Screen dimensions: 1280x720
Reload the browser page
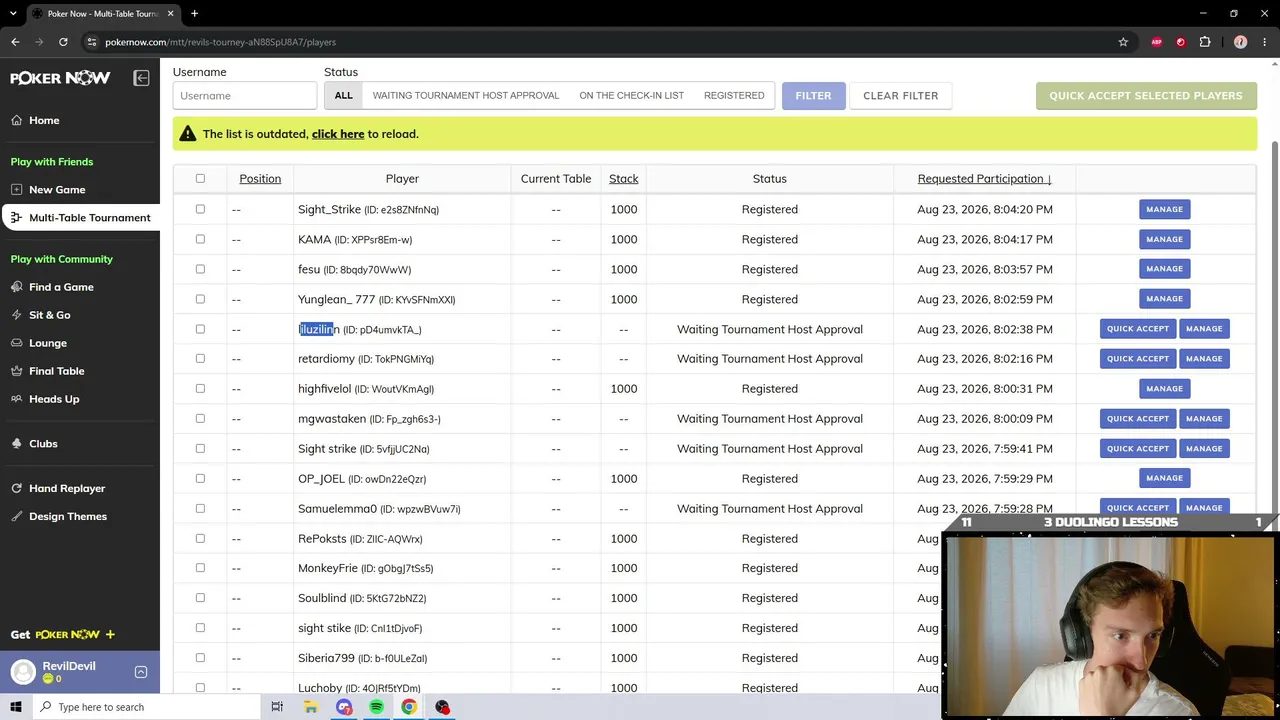[63, 42]
